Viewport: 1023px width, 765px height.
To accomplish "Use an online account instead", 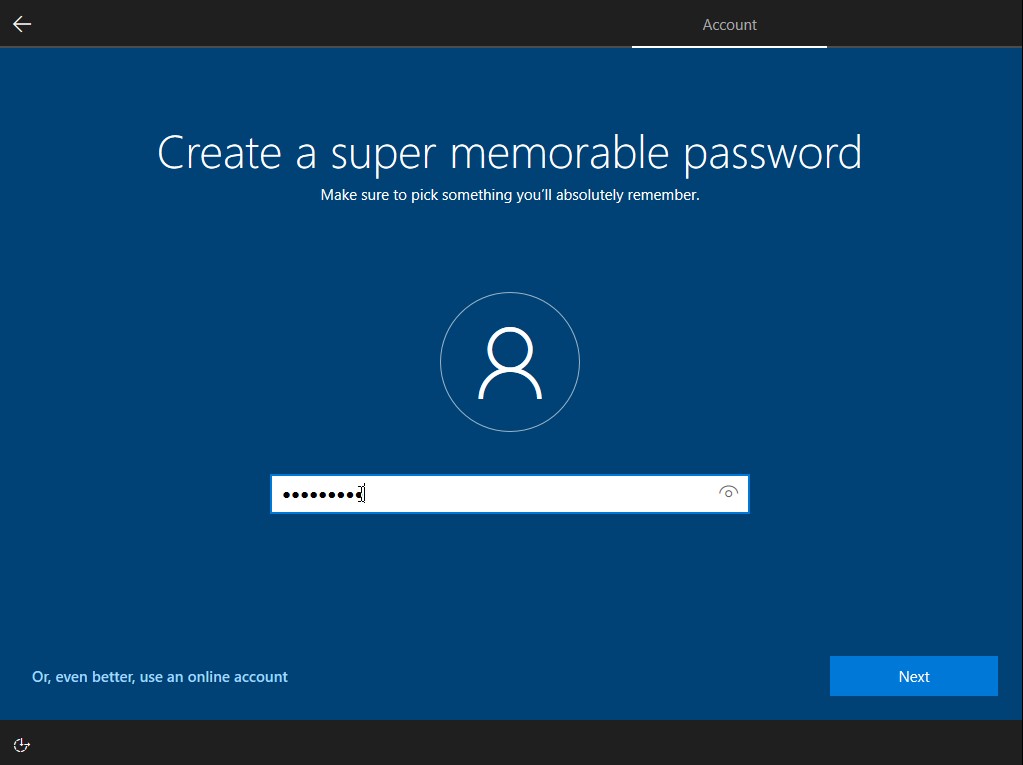I will pyautogui.click(x=160, y=676).
